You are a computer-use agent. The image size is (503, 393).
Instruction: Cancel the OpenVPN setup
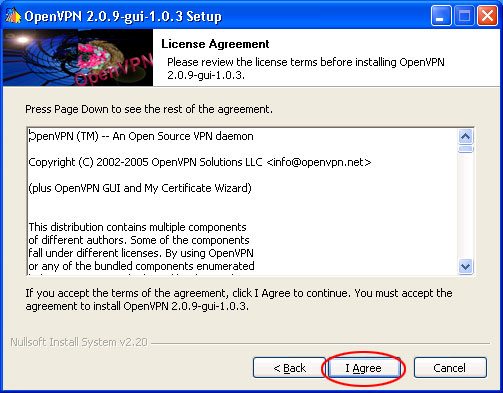pyautogui.click(x=450, y=368)
